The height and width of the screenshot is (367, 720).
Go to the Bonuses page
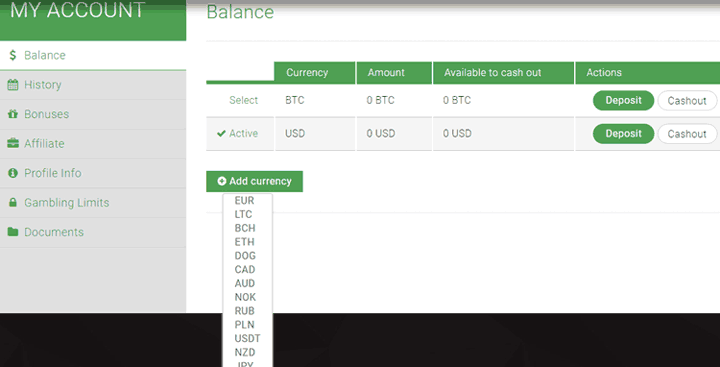click(93, 114)
